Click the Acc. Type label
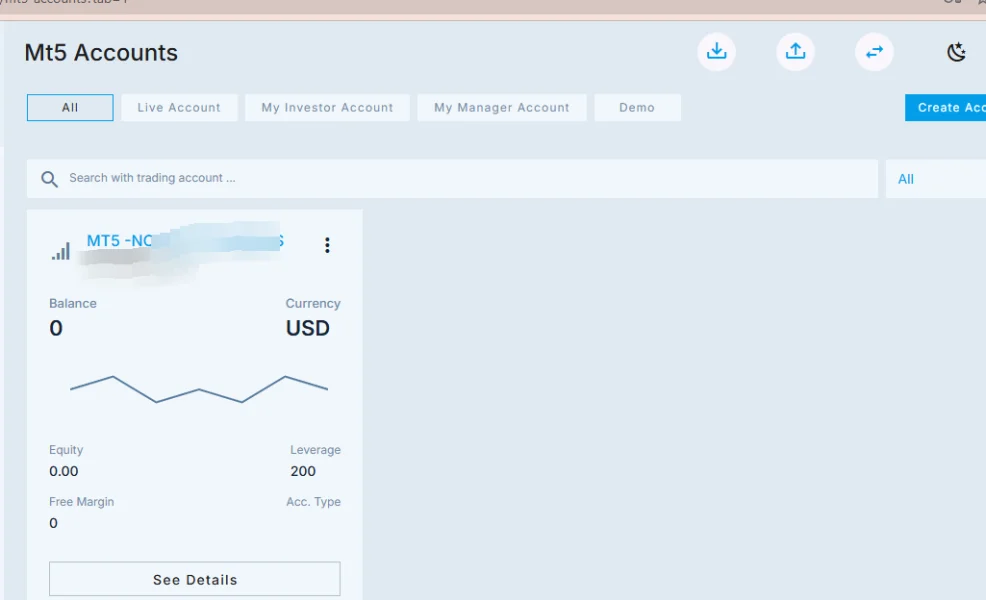The height and width of the screenshot is (600, 986). 313,502
